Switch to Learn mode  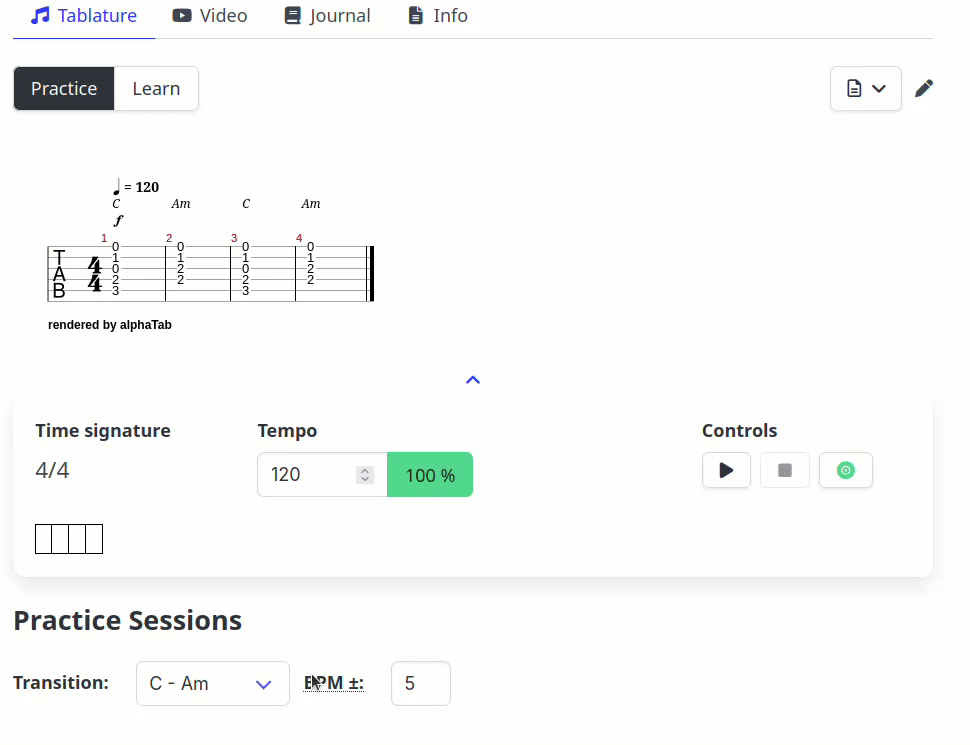[x=156, y=88]
